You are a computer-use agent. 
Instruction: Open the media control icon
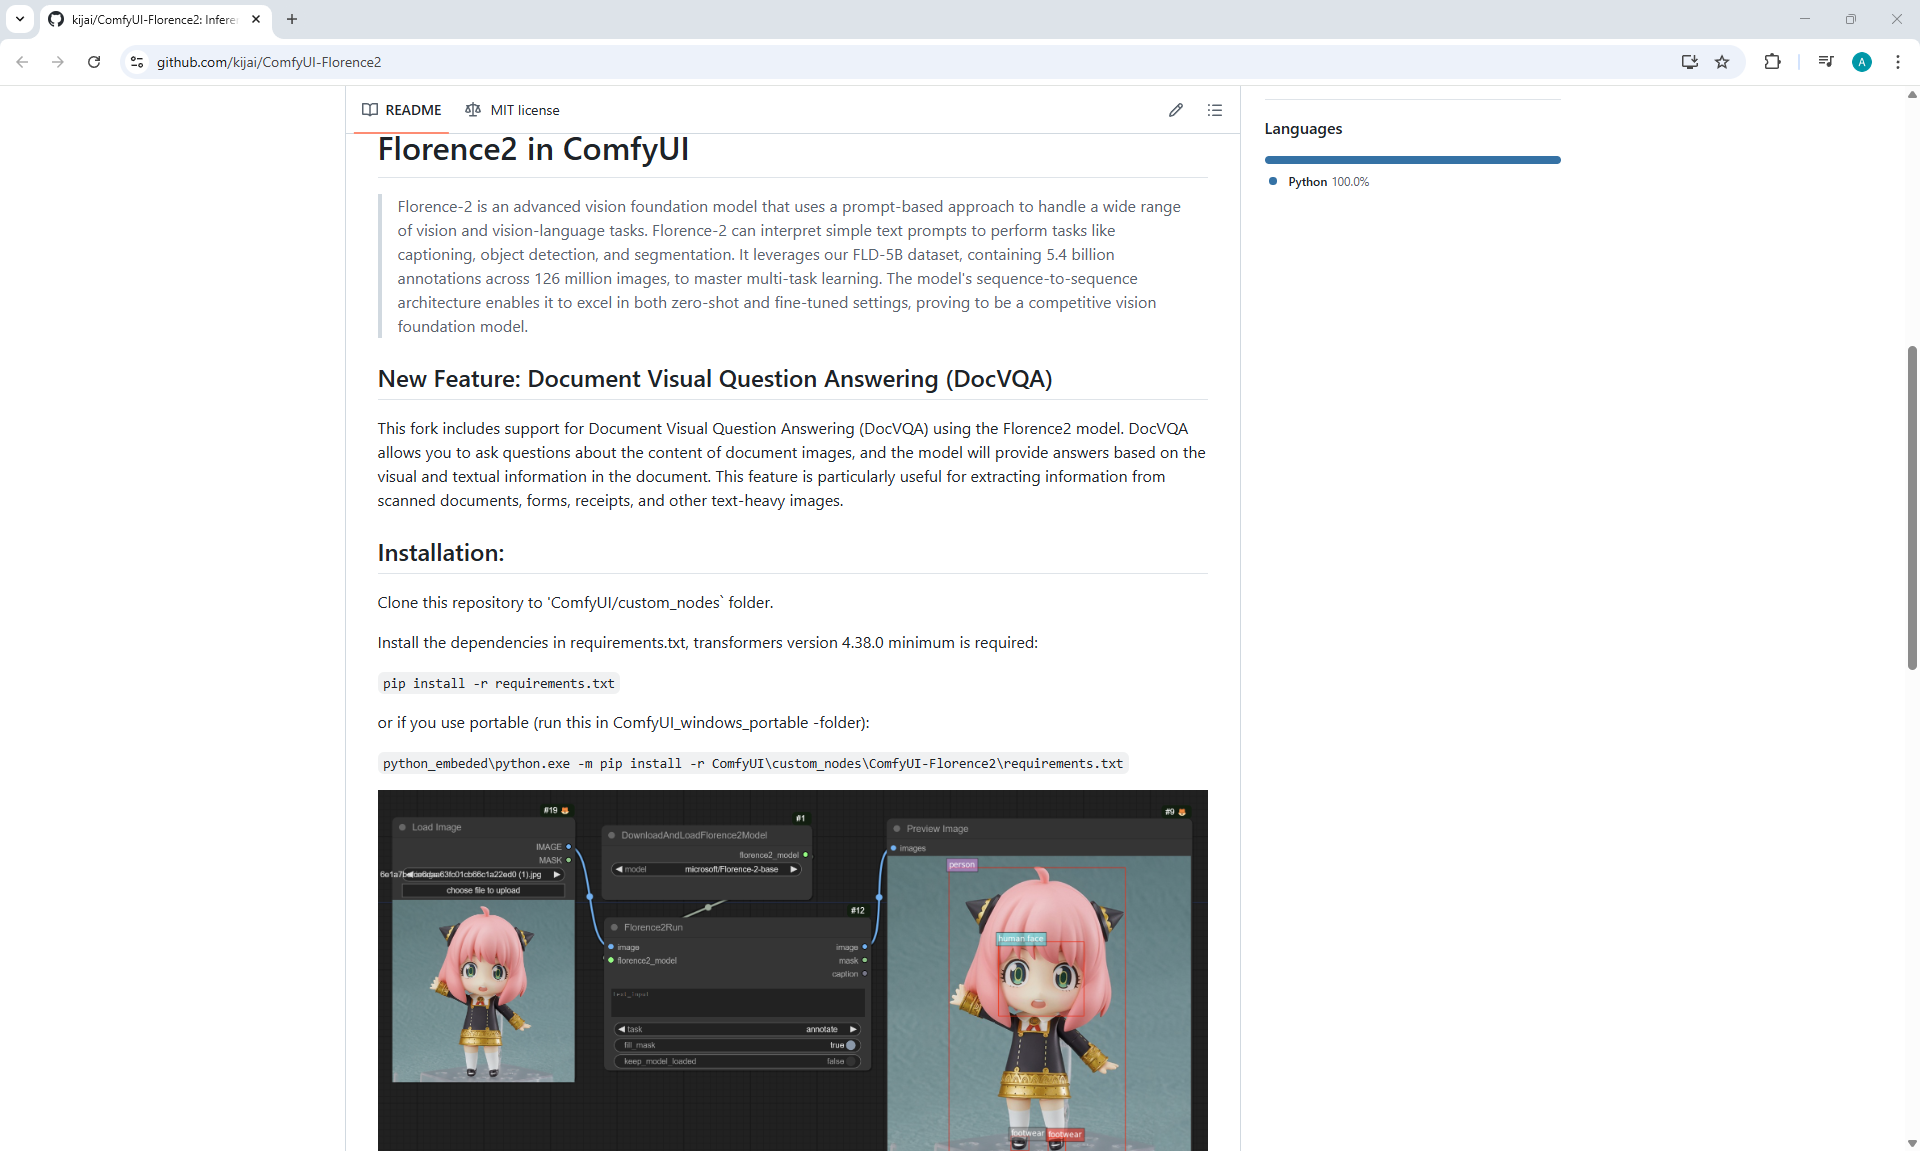(x=1825, y=62)
